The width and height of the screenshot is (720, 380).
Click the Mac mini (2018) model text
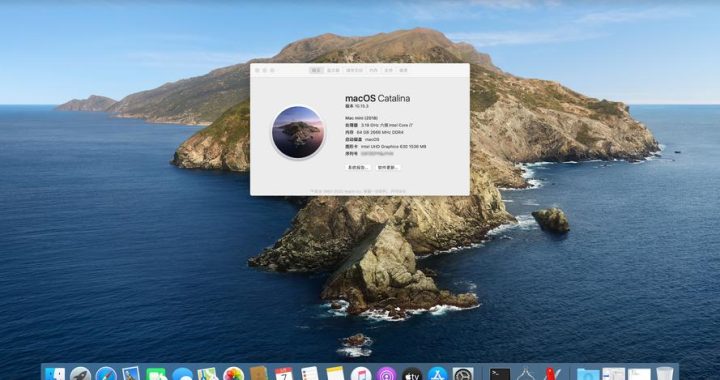click(x=361, y=118)
